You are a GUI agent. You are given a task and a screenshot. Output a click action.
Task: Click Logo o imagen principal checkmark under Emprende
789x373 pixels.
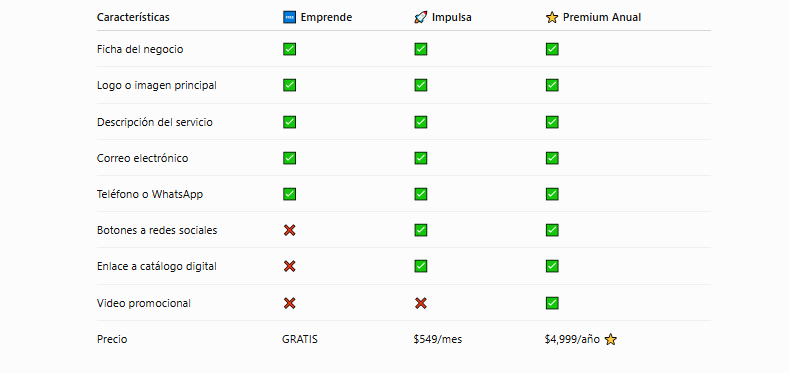[x=289, y=85]
